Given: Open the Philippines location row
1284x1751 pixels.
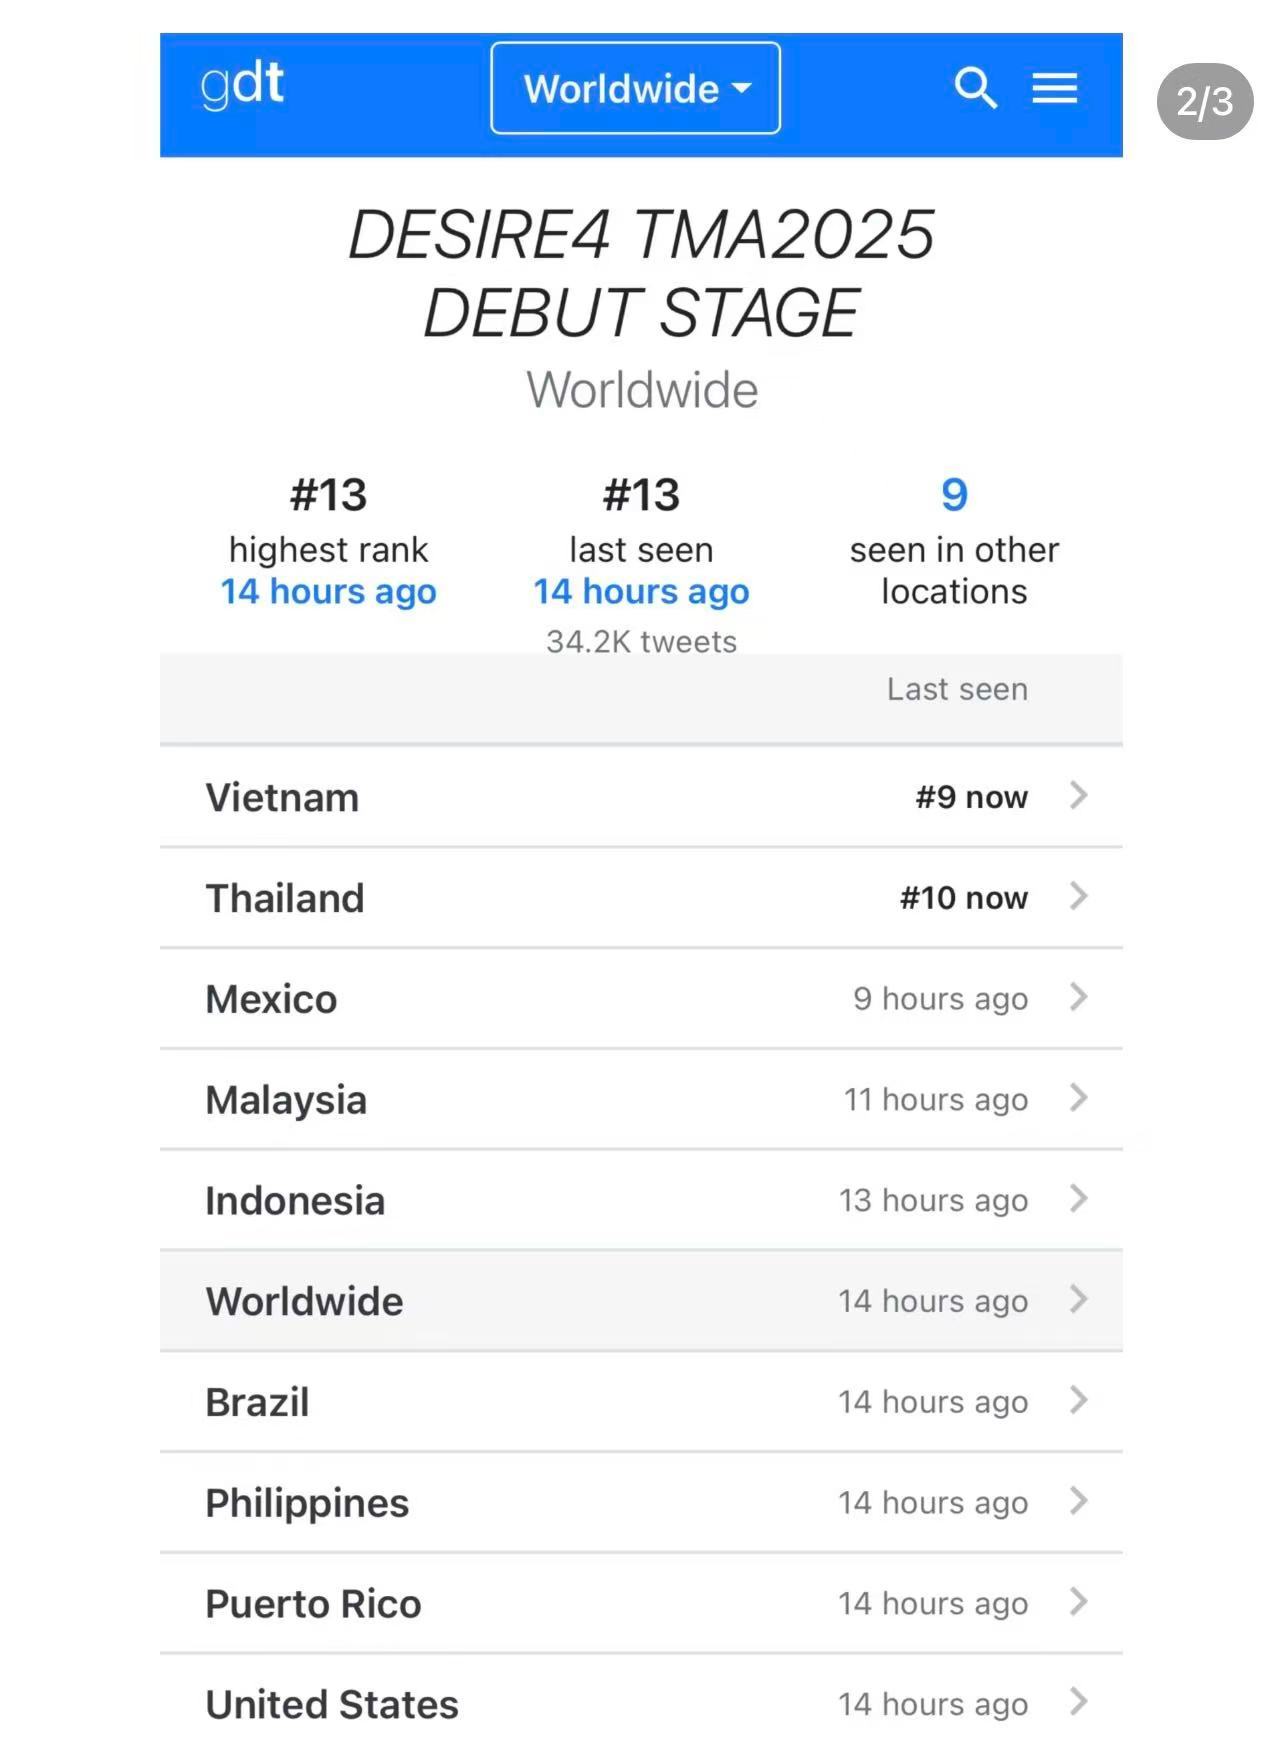Looking at the screenshot, I should pos(641,1502).
